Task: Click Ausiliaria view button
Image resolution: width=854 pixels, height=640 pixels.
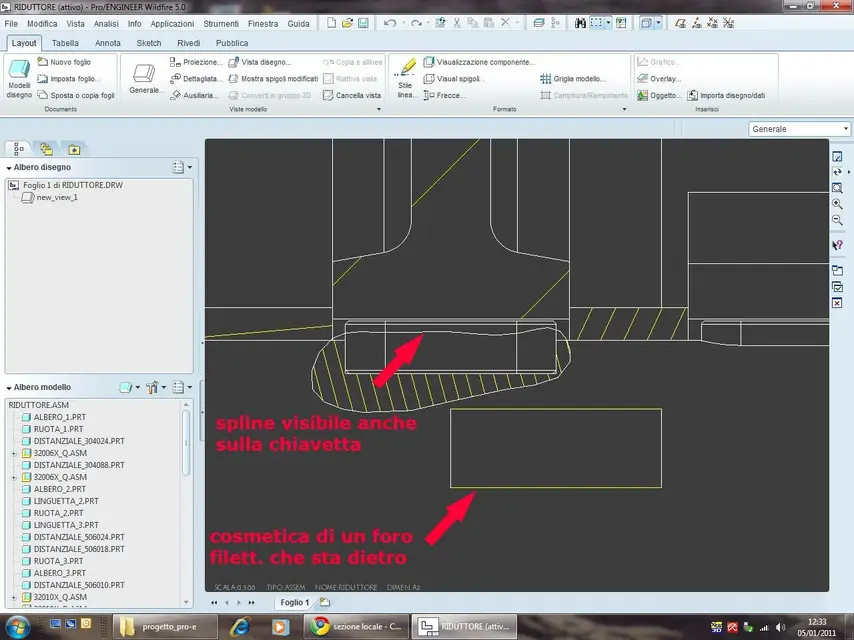Action: [x=194, y=95]
